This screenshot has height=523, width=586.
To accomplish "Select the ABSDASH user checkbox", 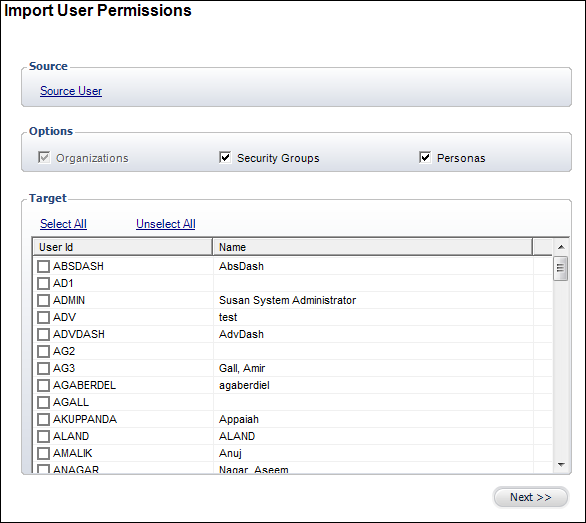I will [43, 267].
